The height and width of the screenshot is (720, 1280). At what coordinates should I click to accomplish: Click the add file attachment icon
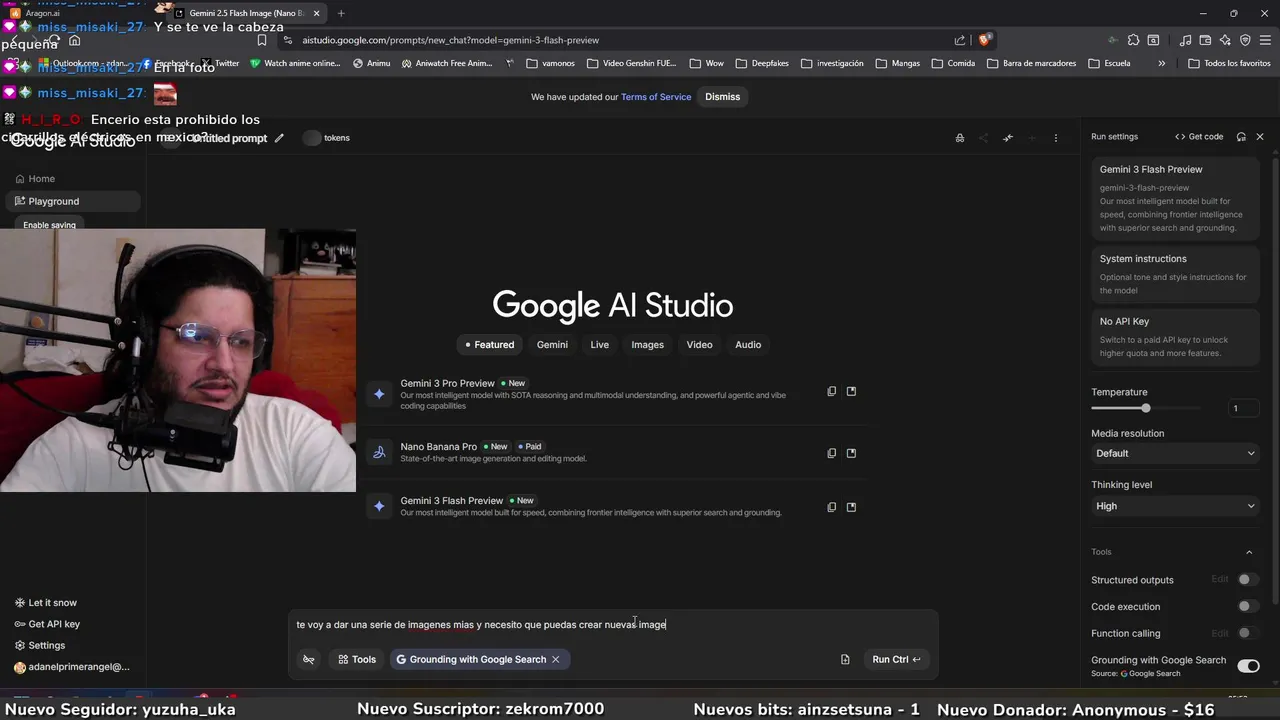pyautogui.click(x=845, y=660)
